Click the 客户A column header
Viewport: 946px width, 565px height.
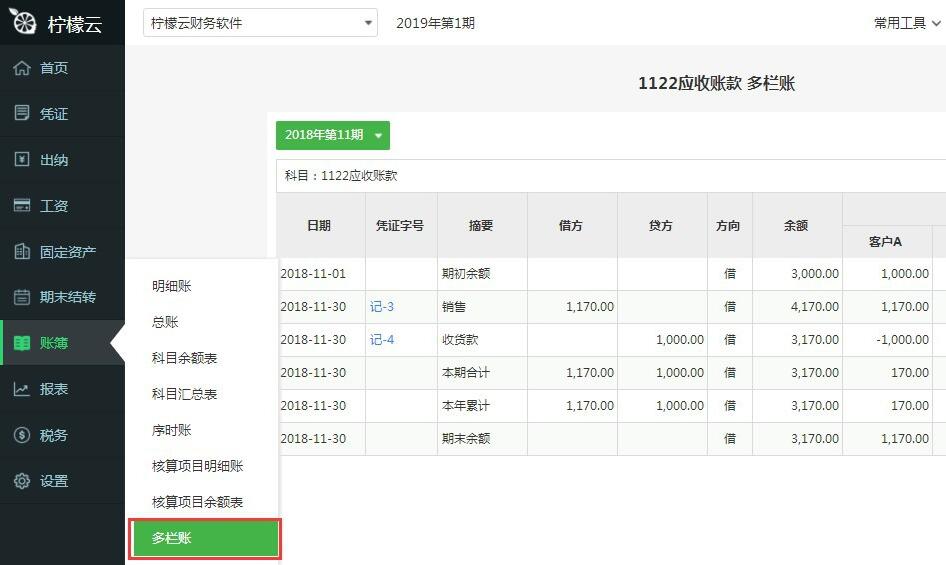click(887, 241)
